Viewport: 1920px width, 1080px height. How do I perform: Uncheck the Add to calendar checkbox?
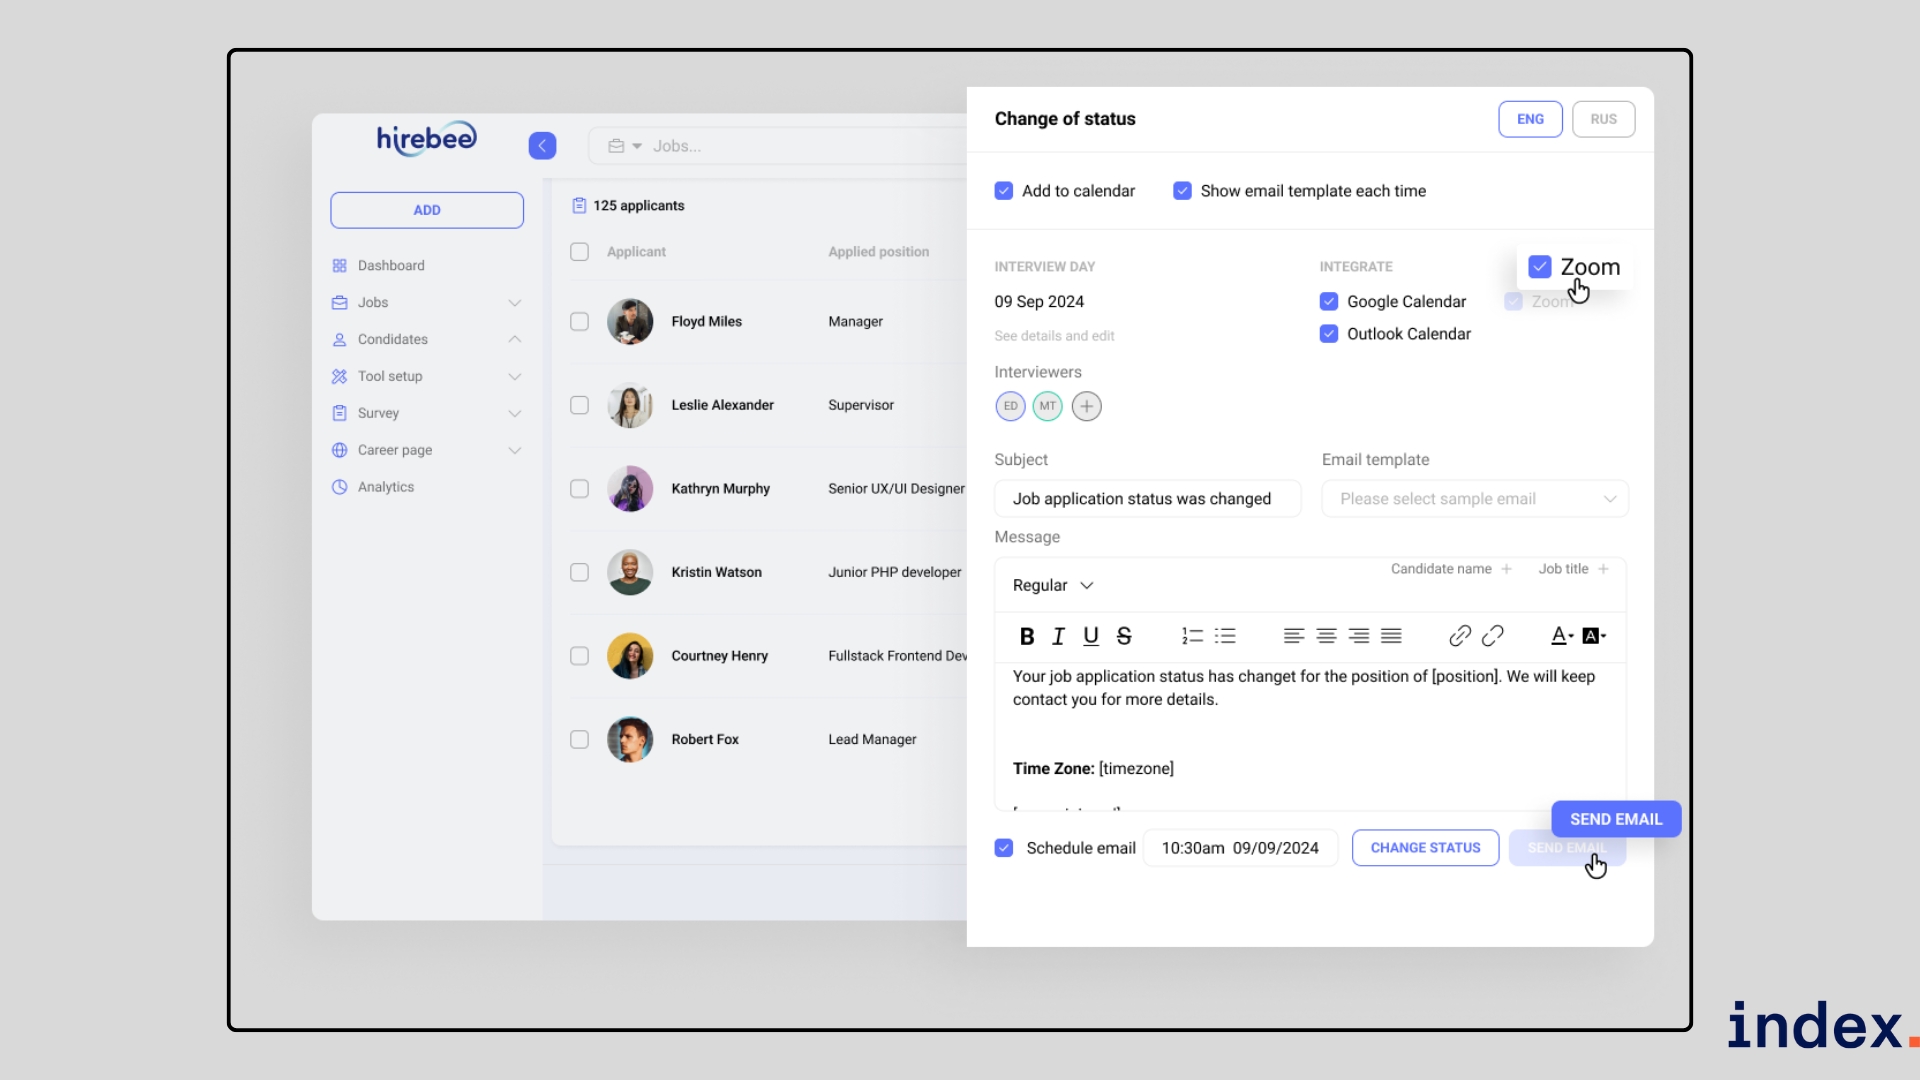coord(1004,191)
